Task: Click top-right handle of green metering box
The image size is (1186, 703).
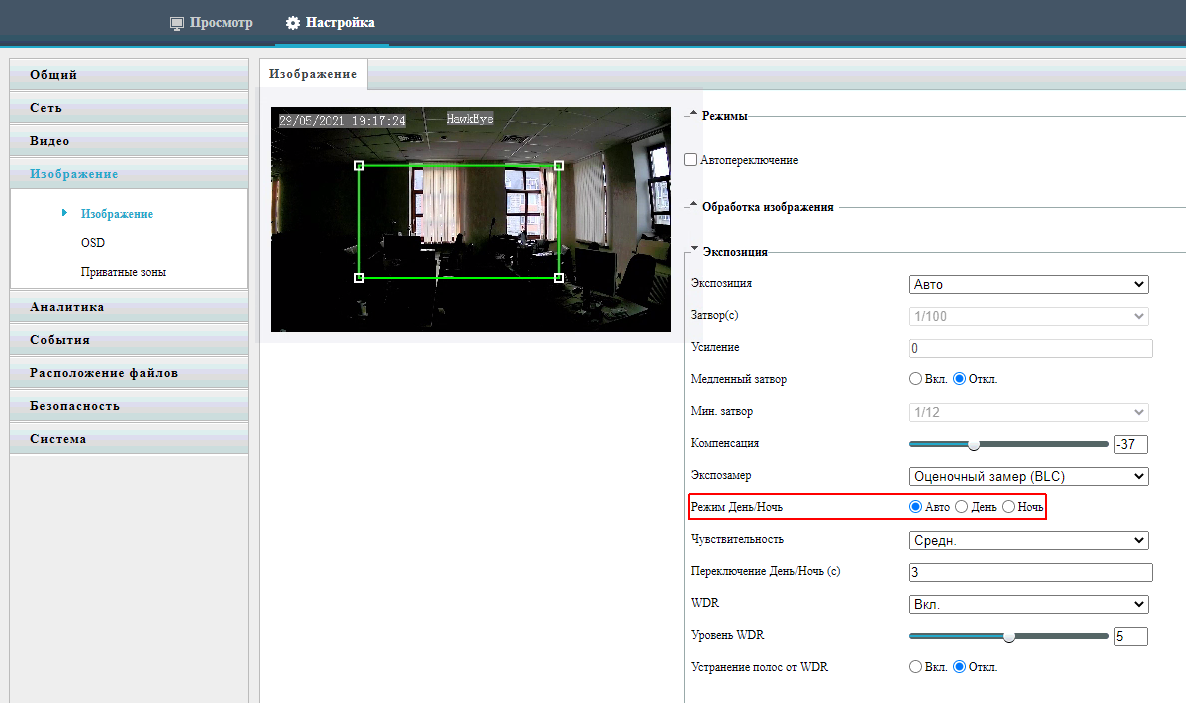Action: (559, 165)
